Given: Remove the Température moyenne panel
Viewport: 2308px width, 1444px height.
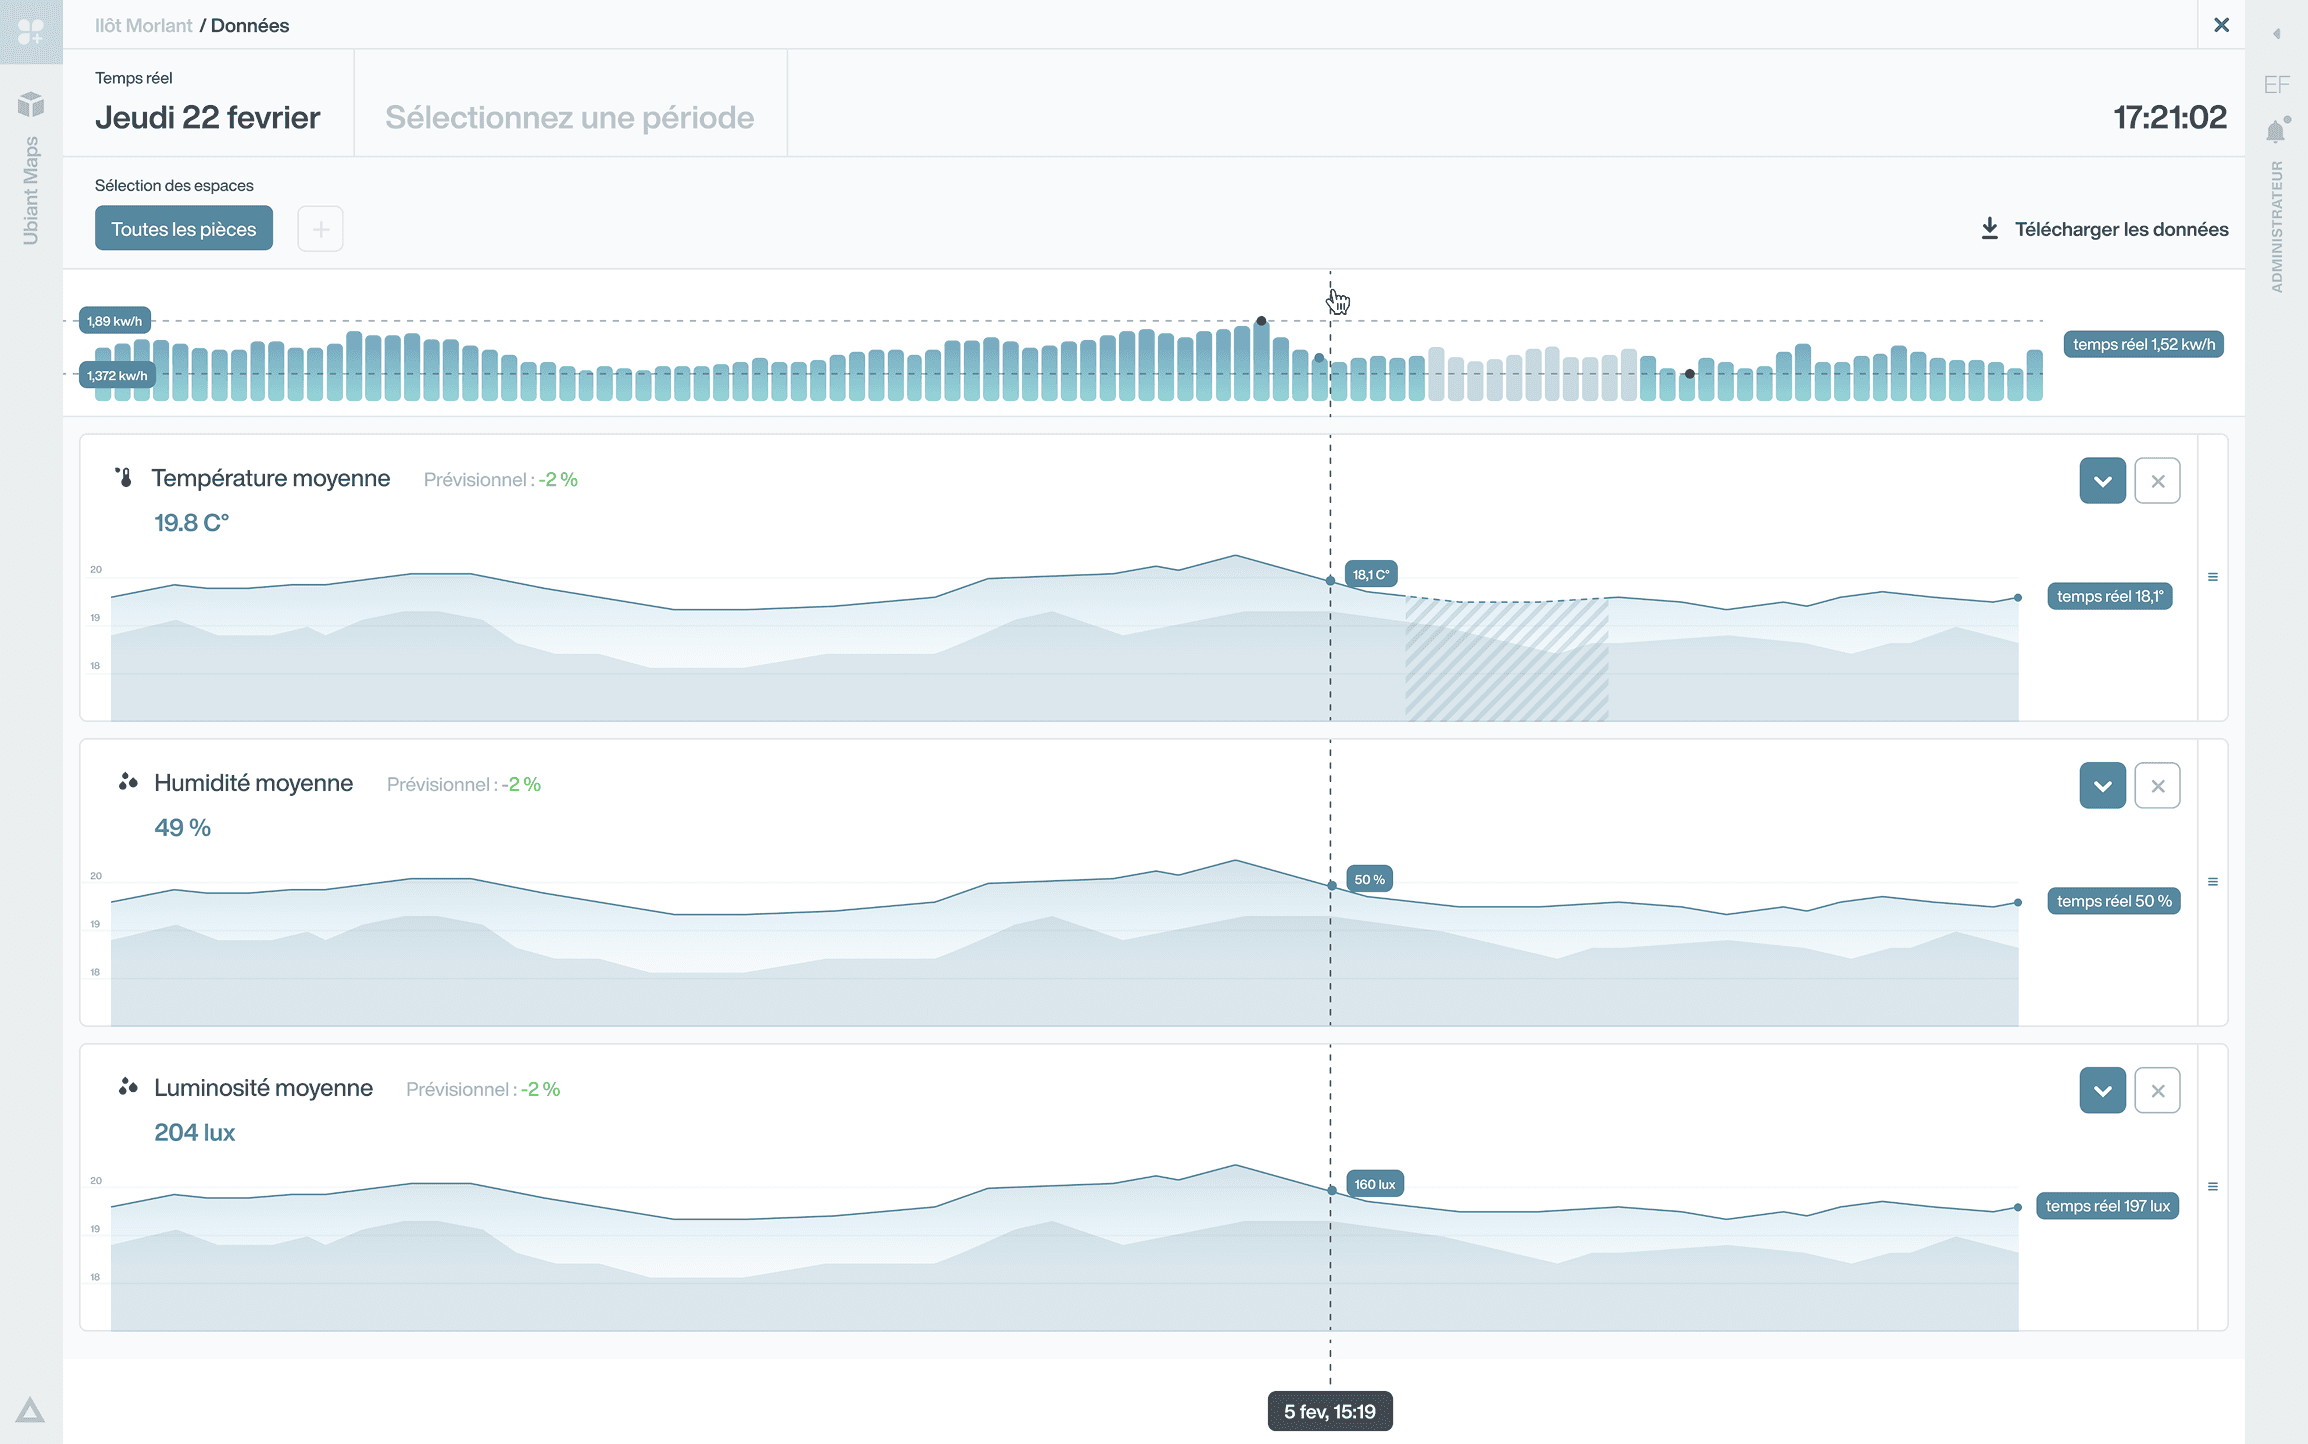Looking at the screenshot, I should 2157,481.
